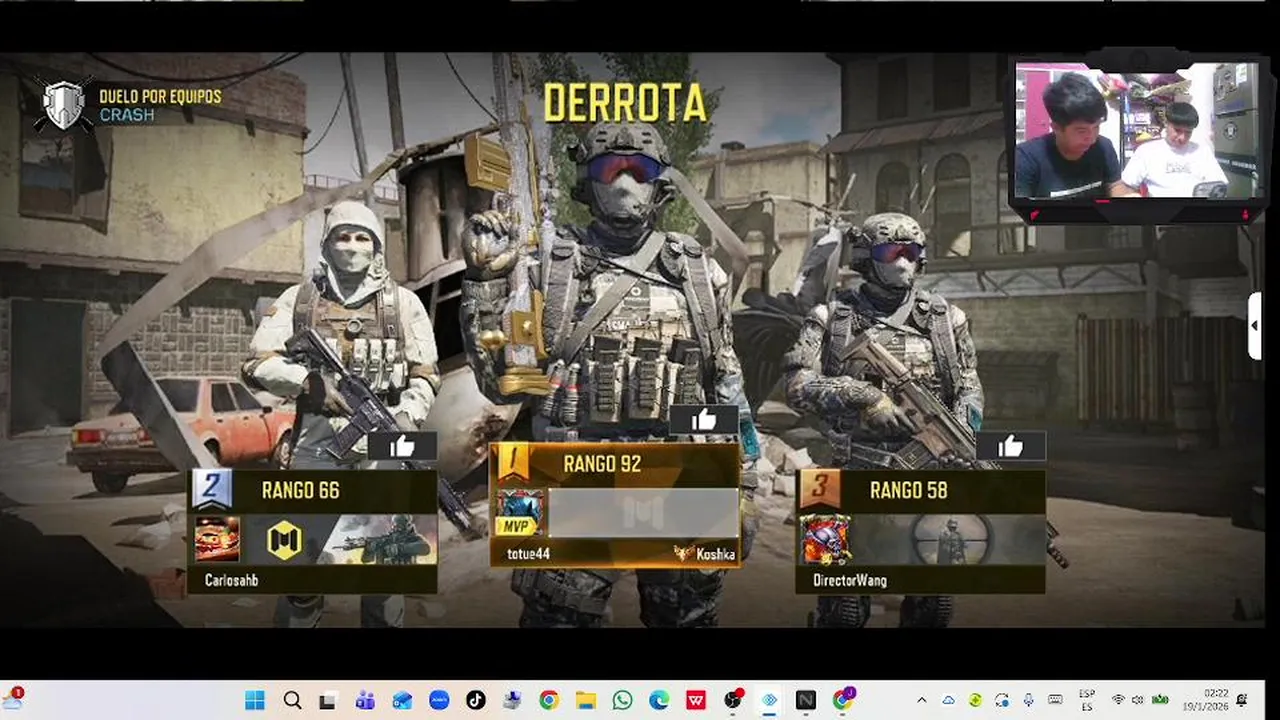
Task: Click the webcam overlay video
Action: pos(1136,130)
